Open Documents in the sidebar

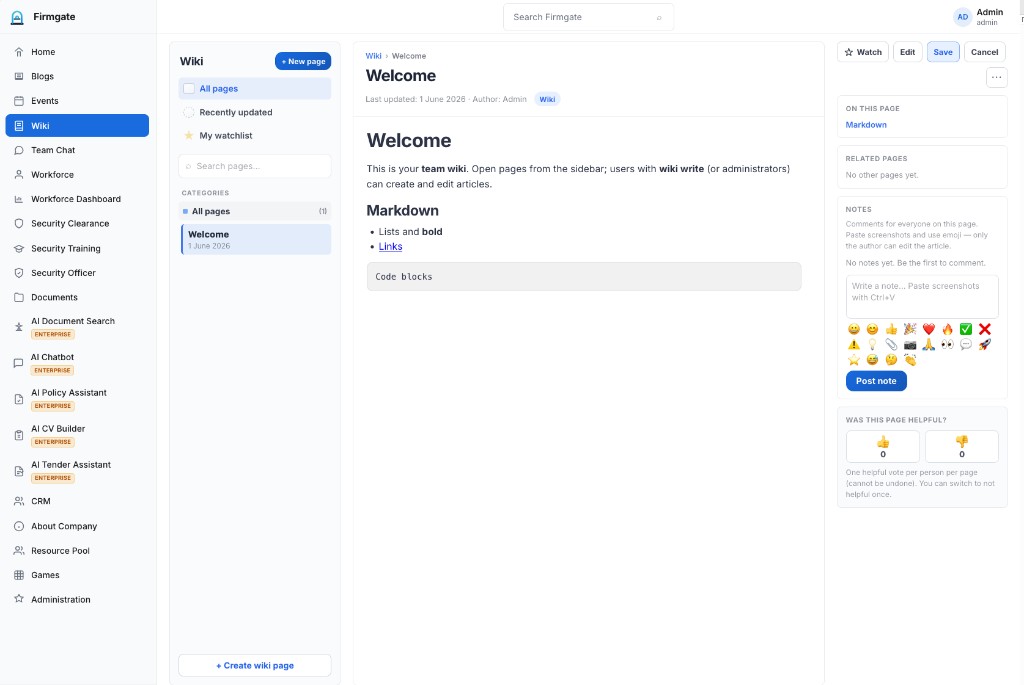pyautogui.click(x=77, y=297)
